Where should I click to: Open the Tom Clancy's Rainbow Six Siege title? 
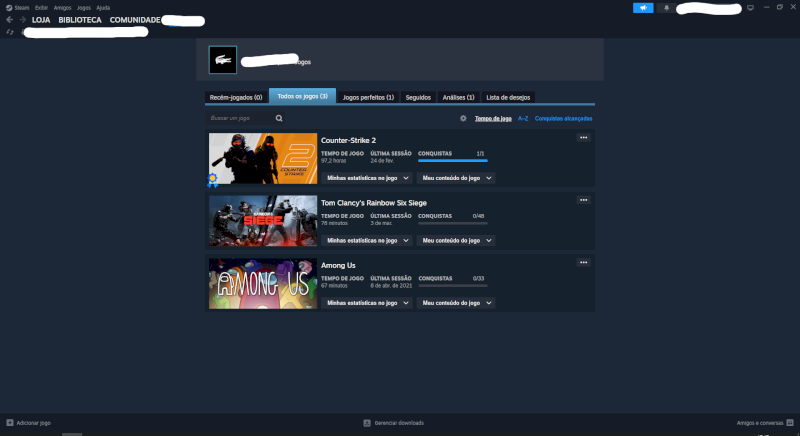[x=374, y=203]
